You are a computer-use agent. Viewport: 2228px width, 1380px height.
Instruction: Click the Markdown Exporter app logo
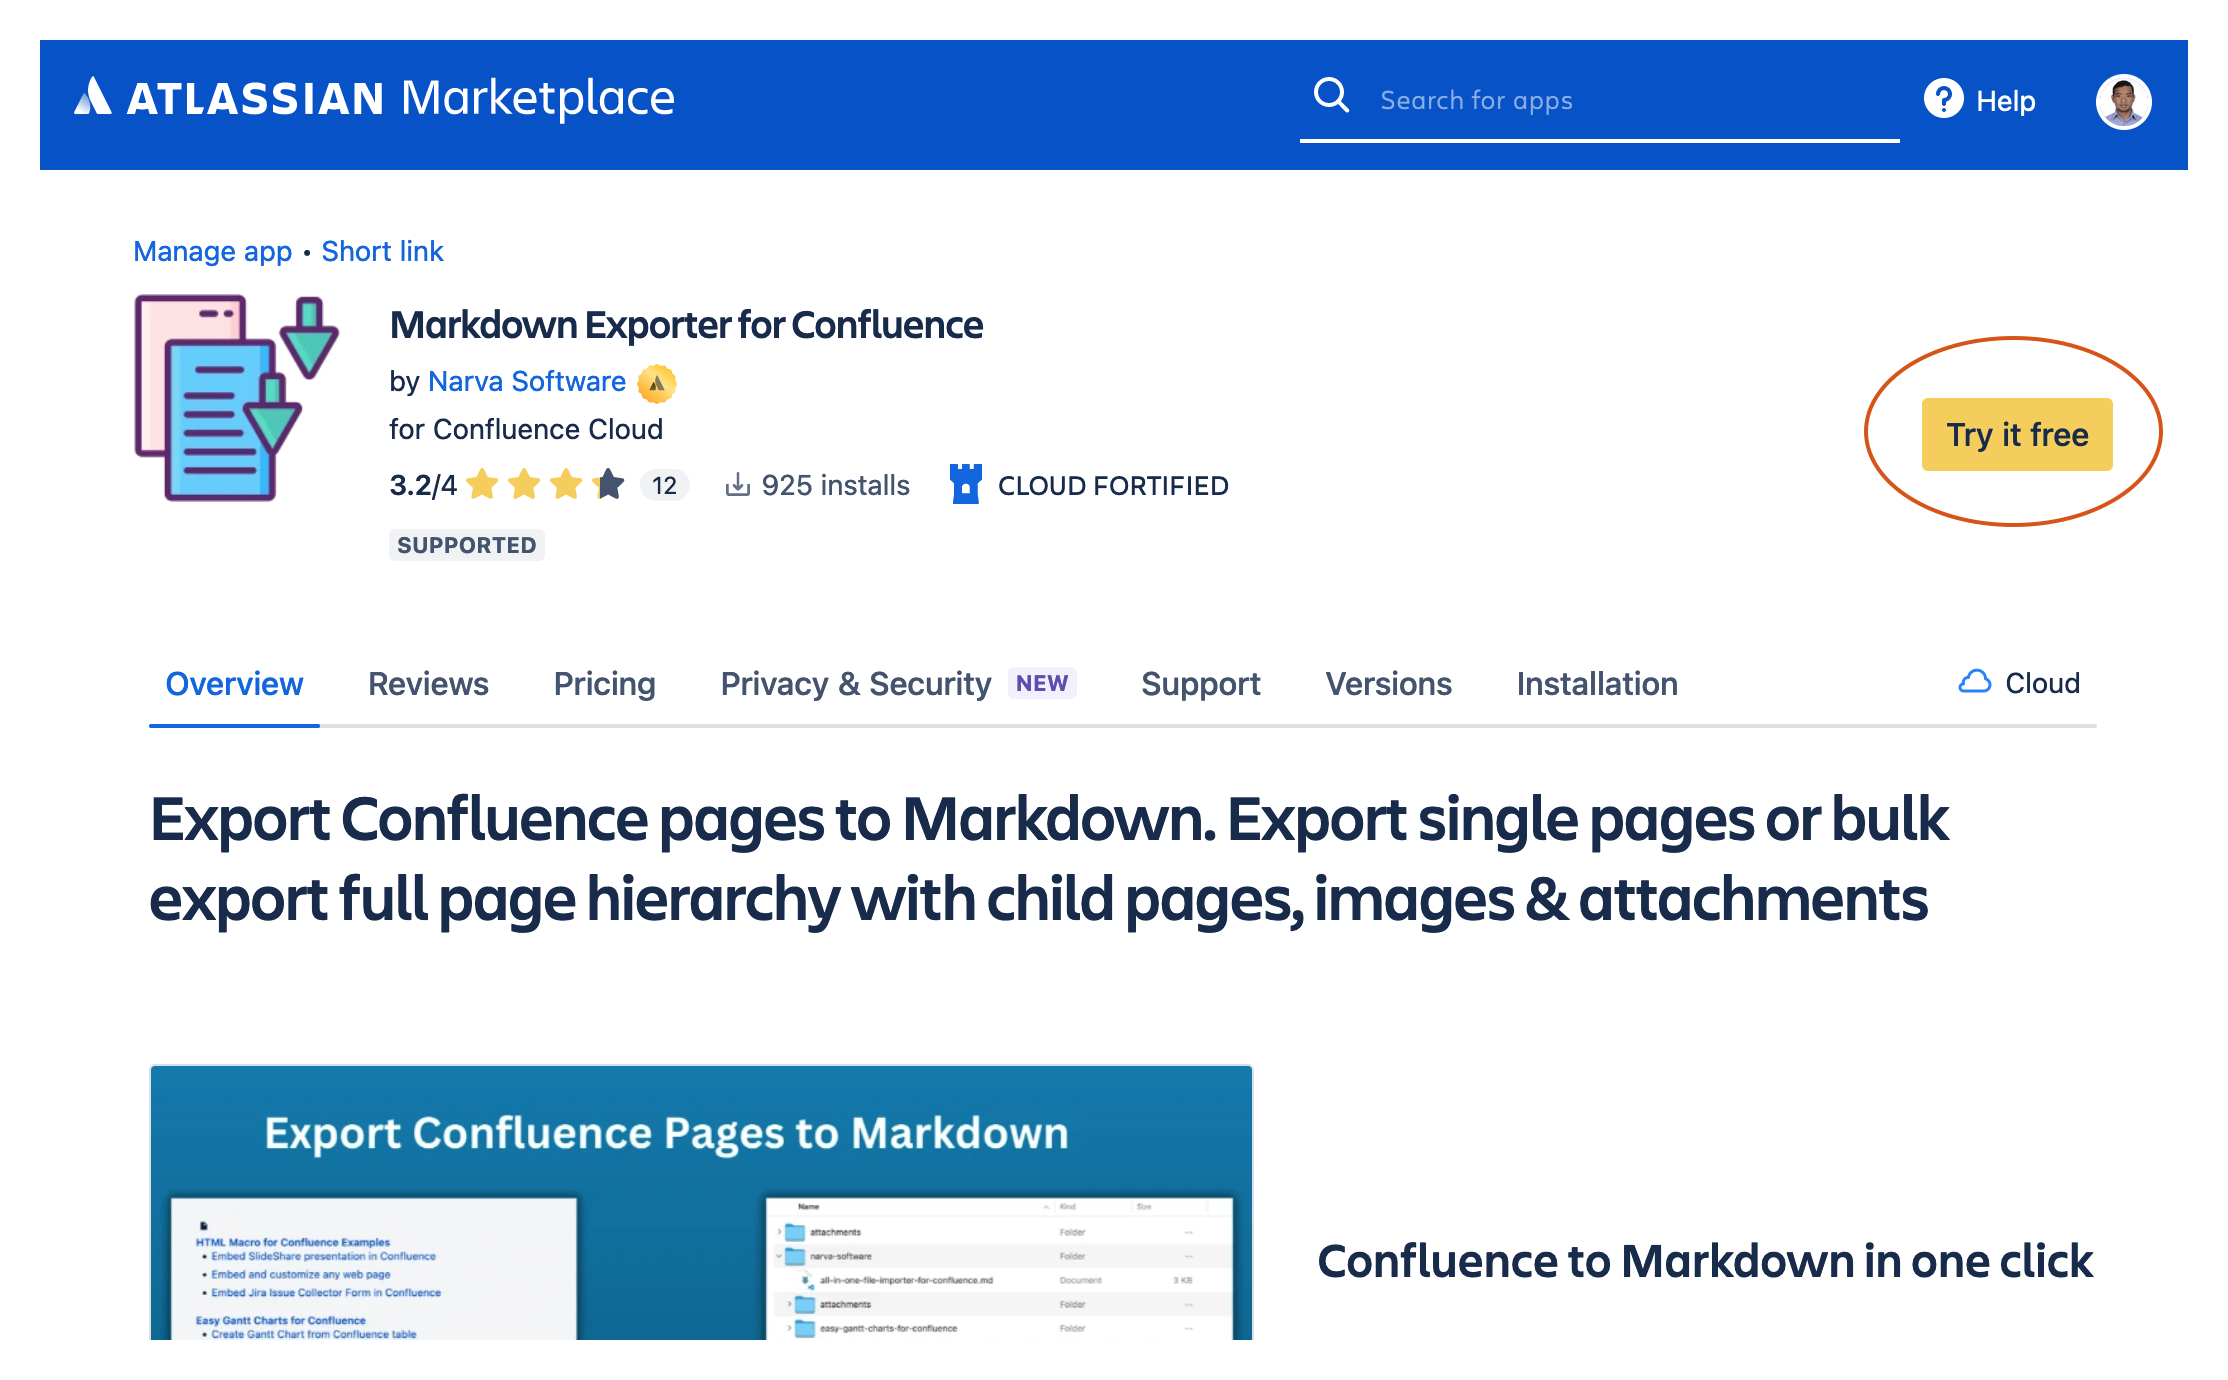point(237,397)
